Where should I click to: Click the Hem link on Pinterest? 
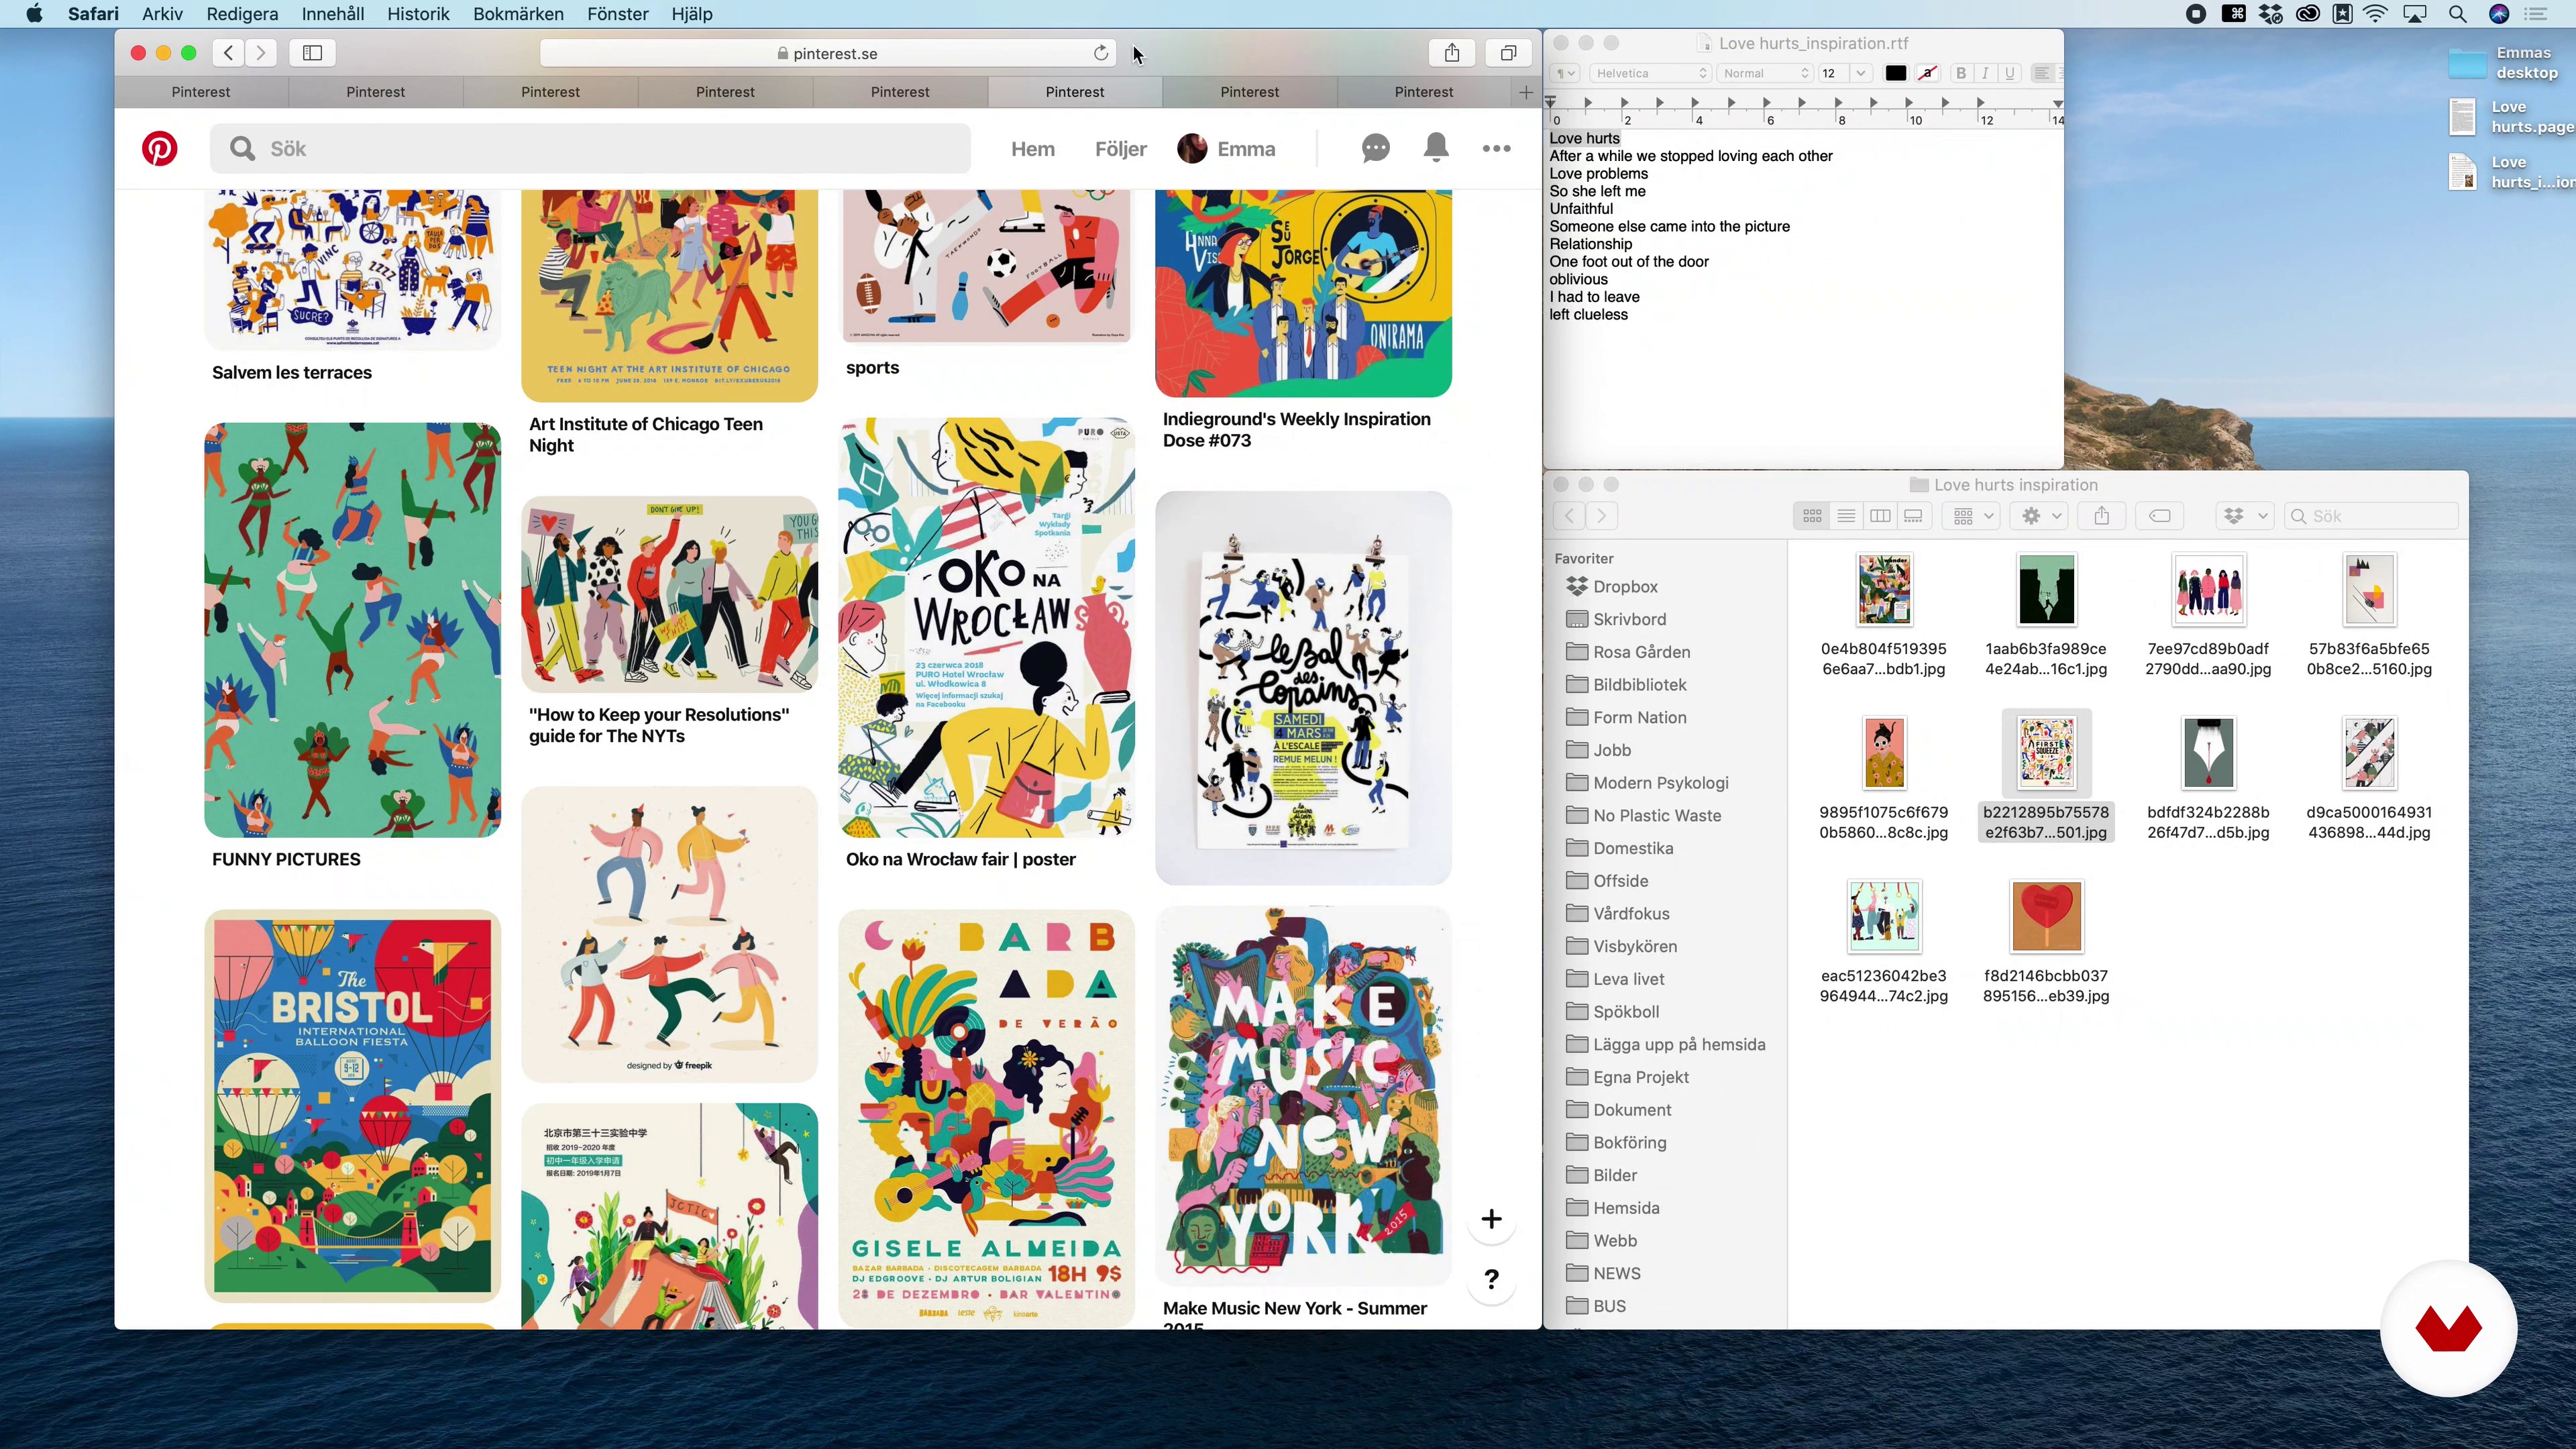(1033, 149)
